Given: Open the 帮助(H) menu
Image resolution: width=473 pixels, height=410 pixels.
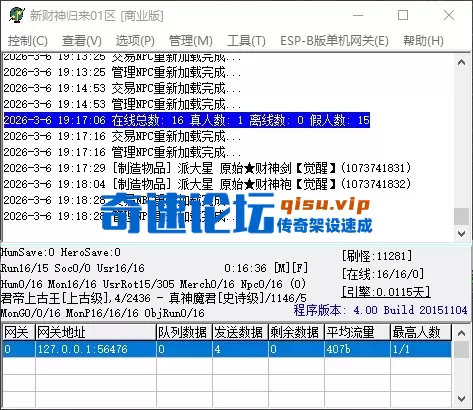Looking at the screenshot, I should tap(423, 41).
